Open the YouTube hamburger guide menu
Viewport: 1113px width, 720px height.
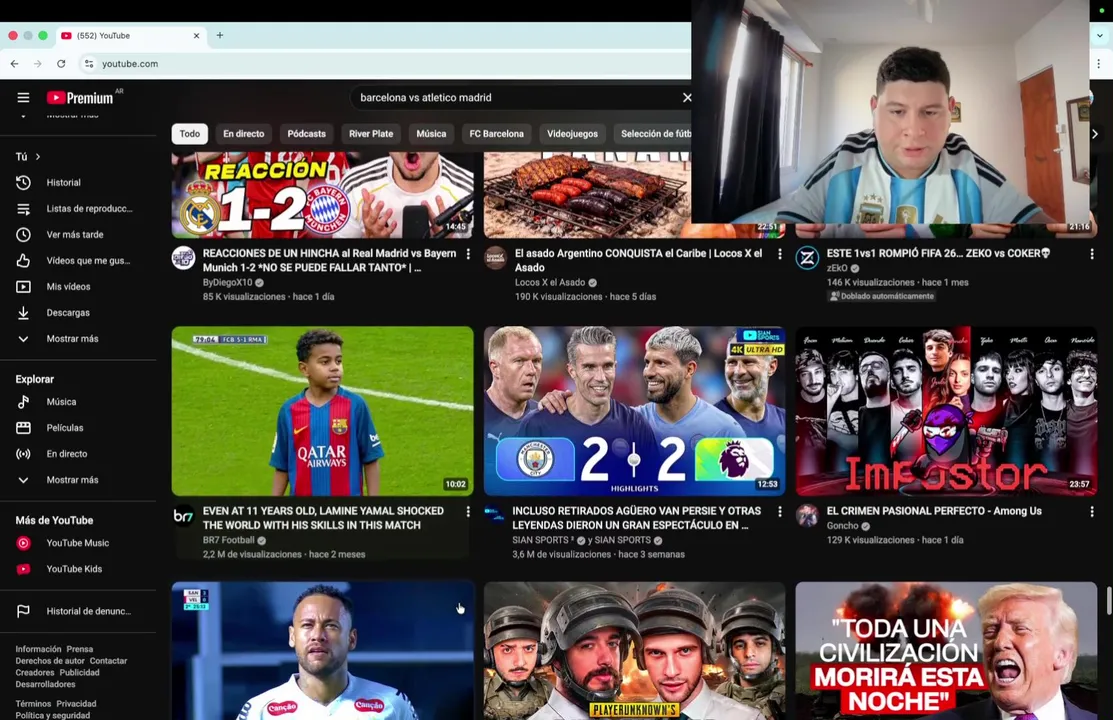[x=23, y=98]
